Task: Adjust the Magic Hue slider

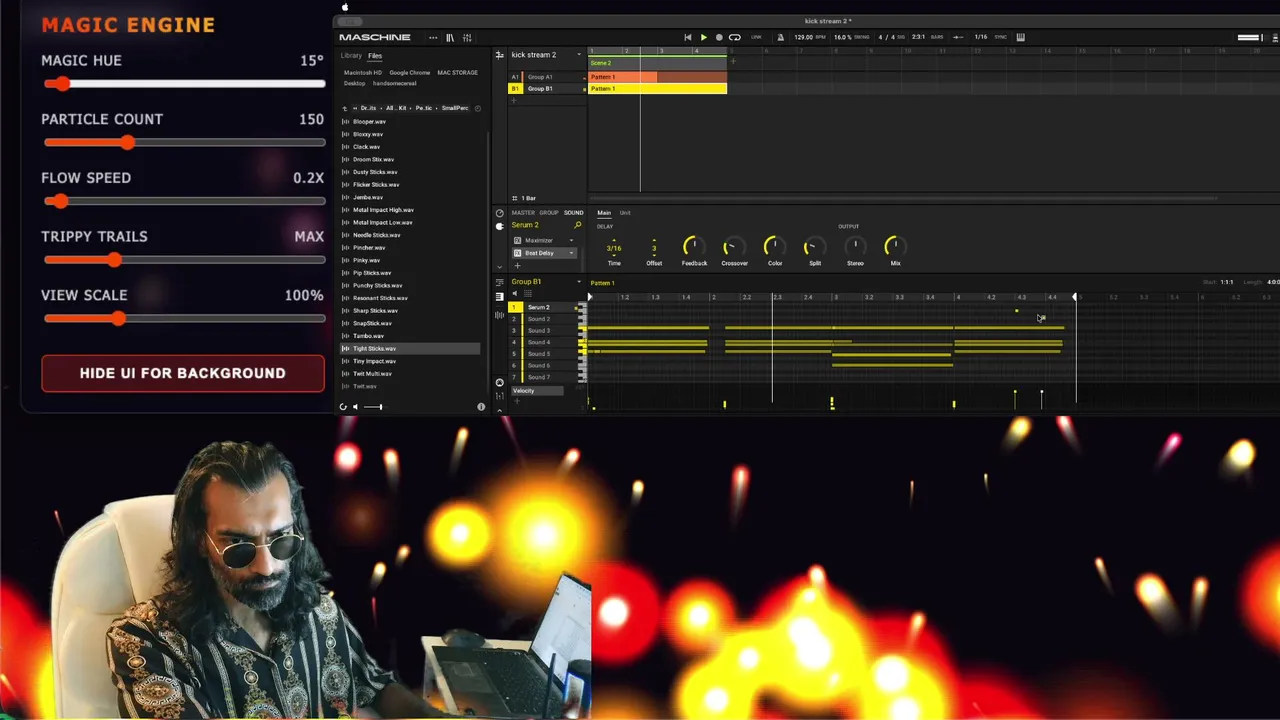Action: pos(184,84)
